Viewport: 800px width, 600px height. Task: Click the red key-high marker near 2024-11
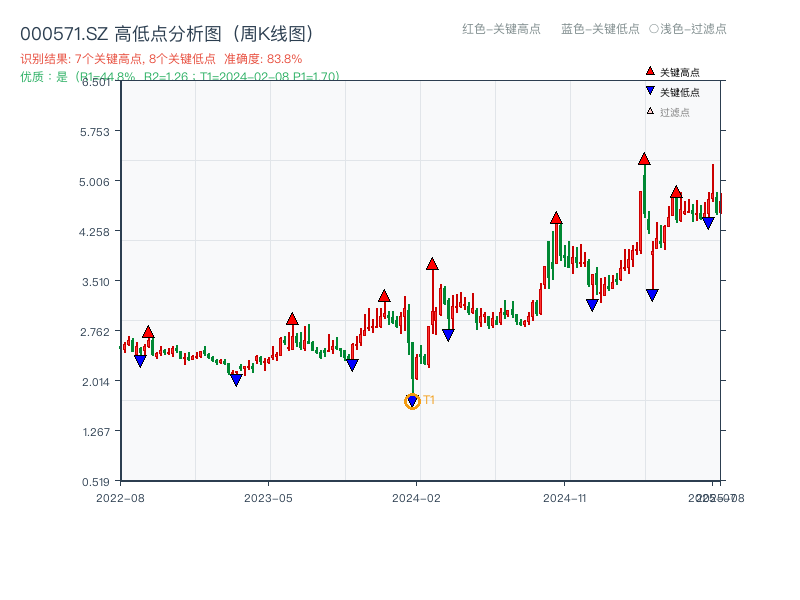point(556,218)
